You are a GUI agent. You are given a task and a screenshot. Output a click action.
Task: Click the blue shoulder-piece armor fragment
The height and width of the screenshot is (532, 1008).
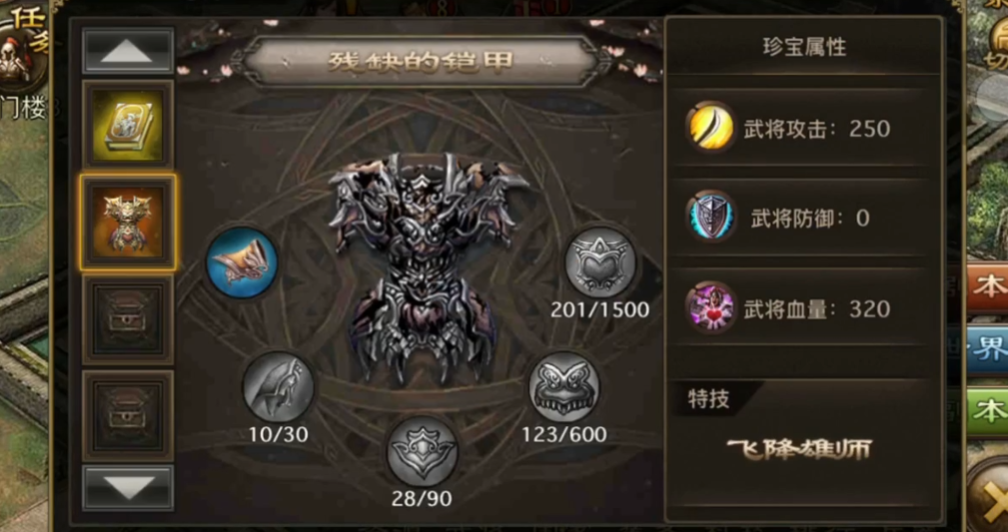point(242,263)
